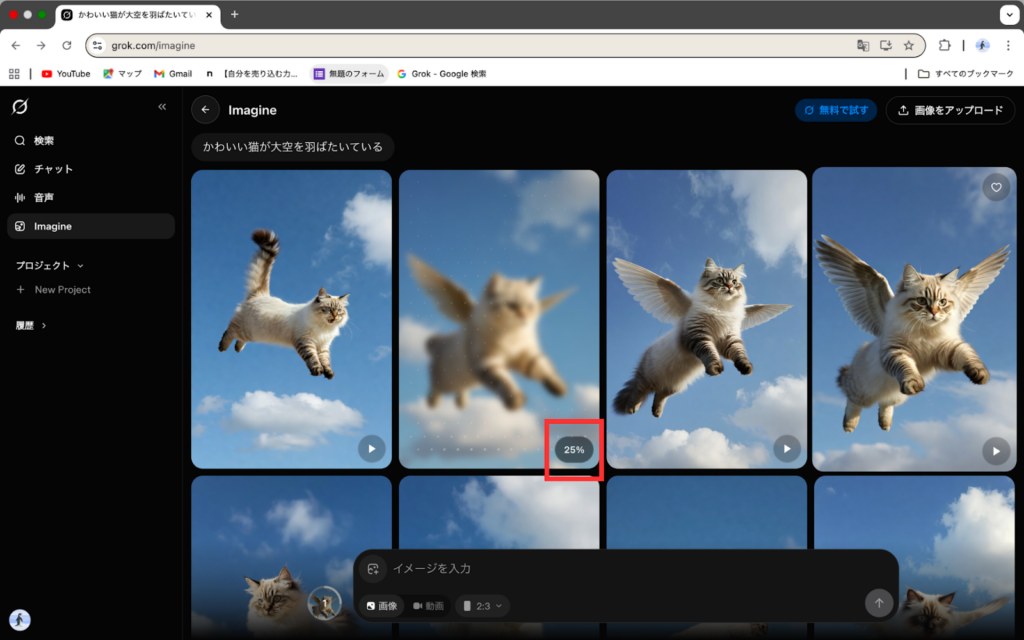Image resolution: width=1024 pixels, height=640 pixels.
Task: Collapse the sidebar with the double chevron
Action: coord(162,106)
